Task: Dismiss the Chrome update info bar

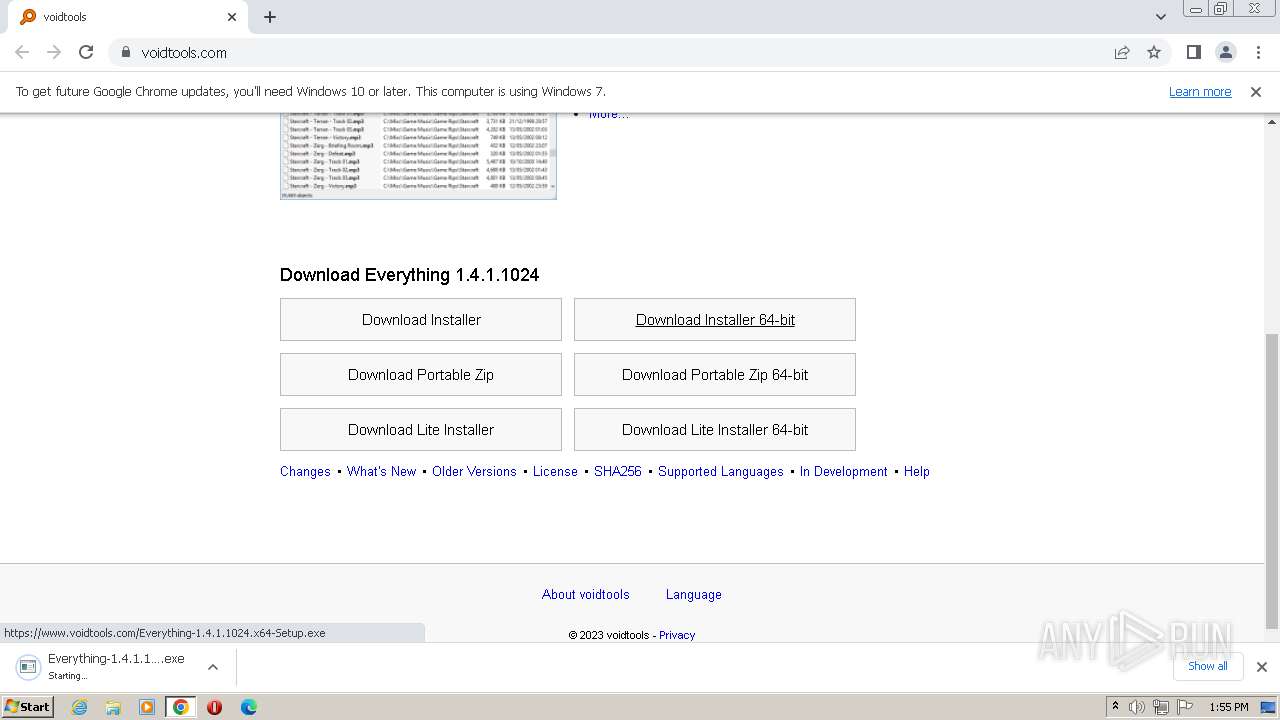Action: coord(1256,91)
